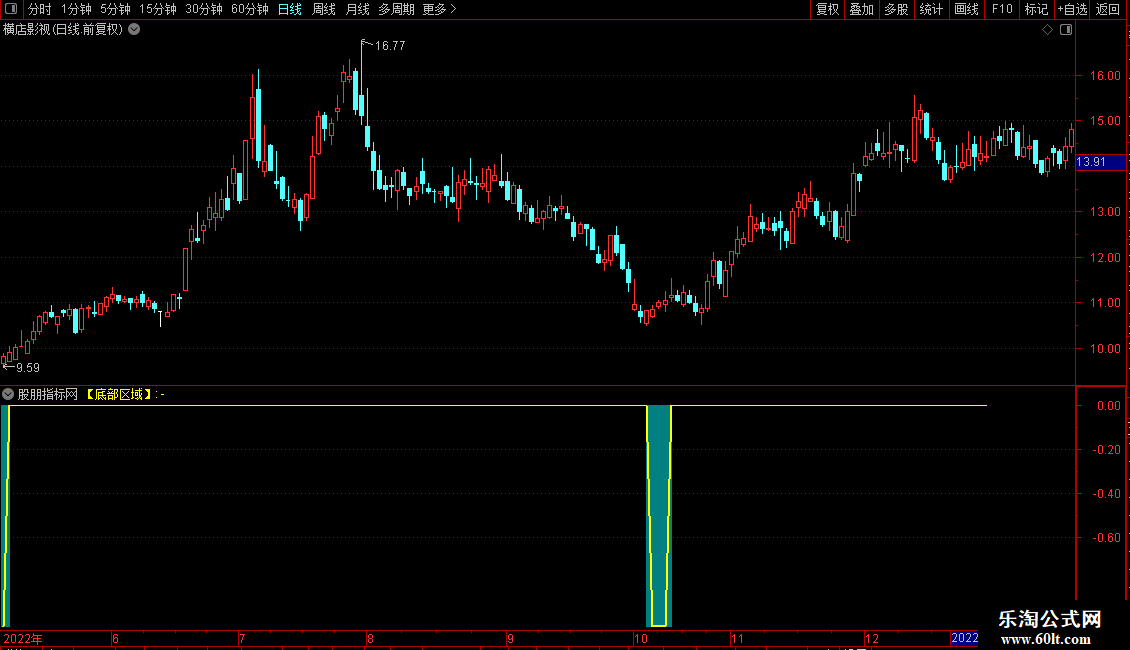This screenshot has width=1130, height=650.
Task: Click the 2022年 date axis label
Action: point(23,638)
